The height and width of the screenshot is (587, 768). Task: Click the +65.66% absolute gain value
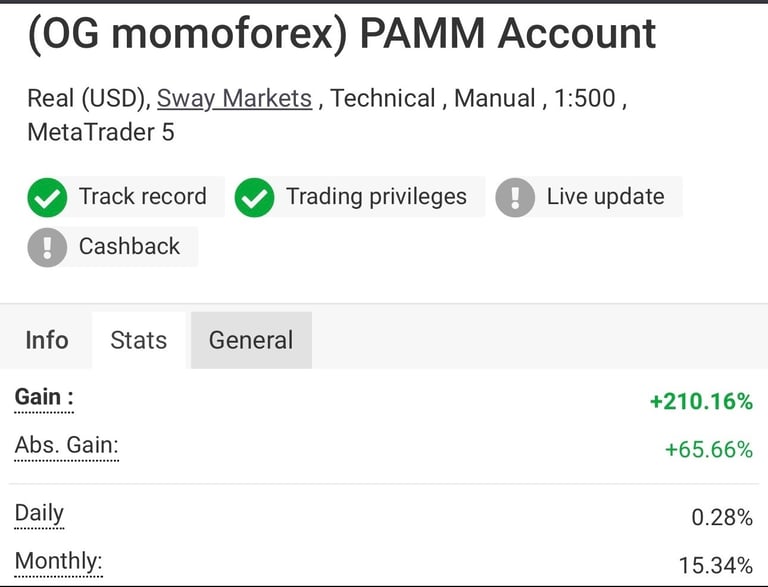708,449
